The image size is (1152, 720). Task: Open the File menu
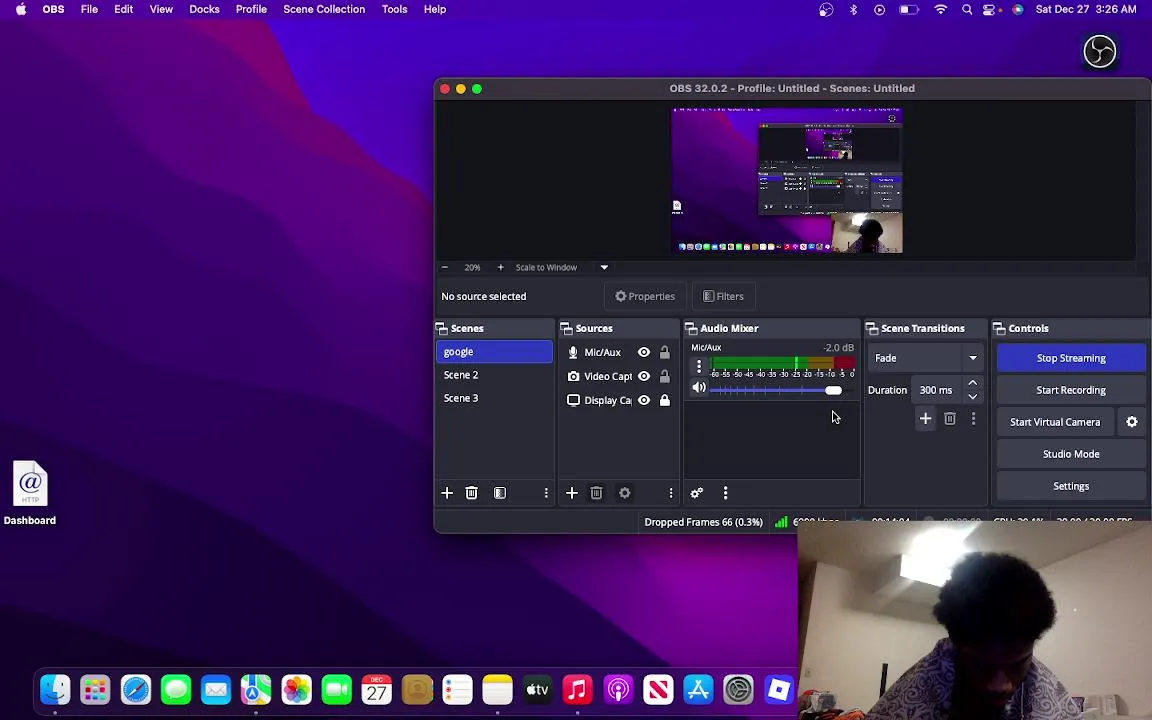(x=90, y=10)
